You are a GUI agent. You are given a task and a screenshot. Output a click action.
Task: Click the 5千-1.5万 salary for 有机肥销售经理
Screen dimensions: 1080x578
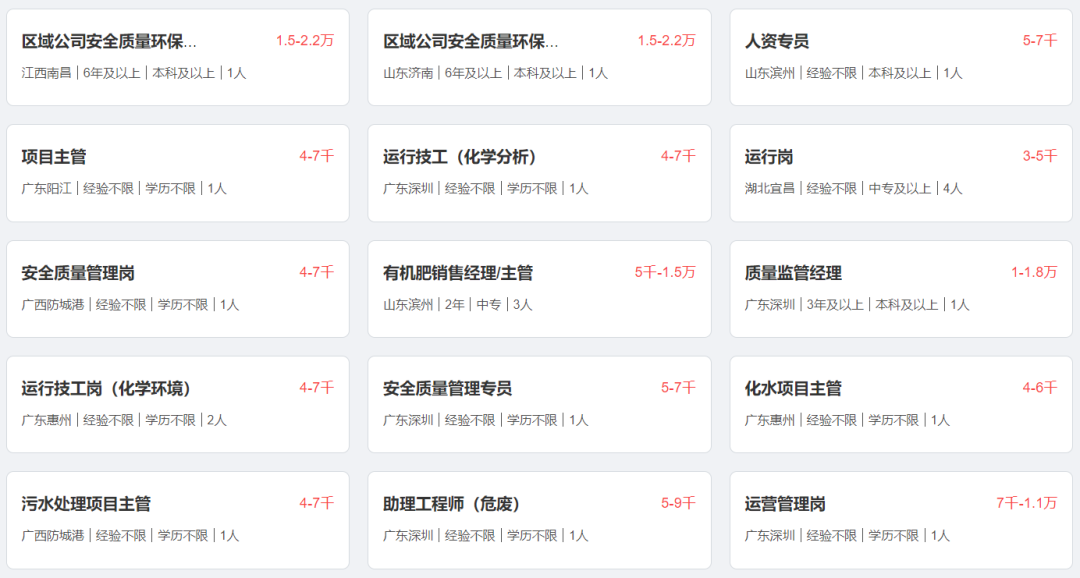coord(665,272)
